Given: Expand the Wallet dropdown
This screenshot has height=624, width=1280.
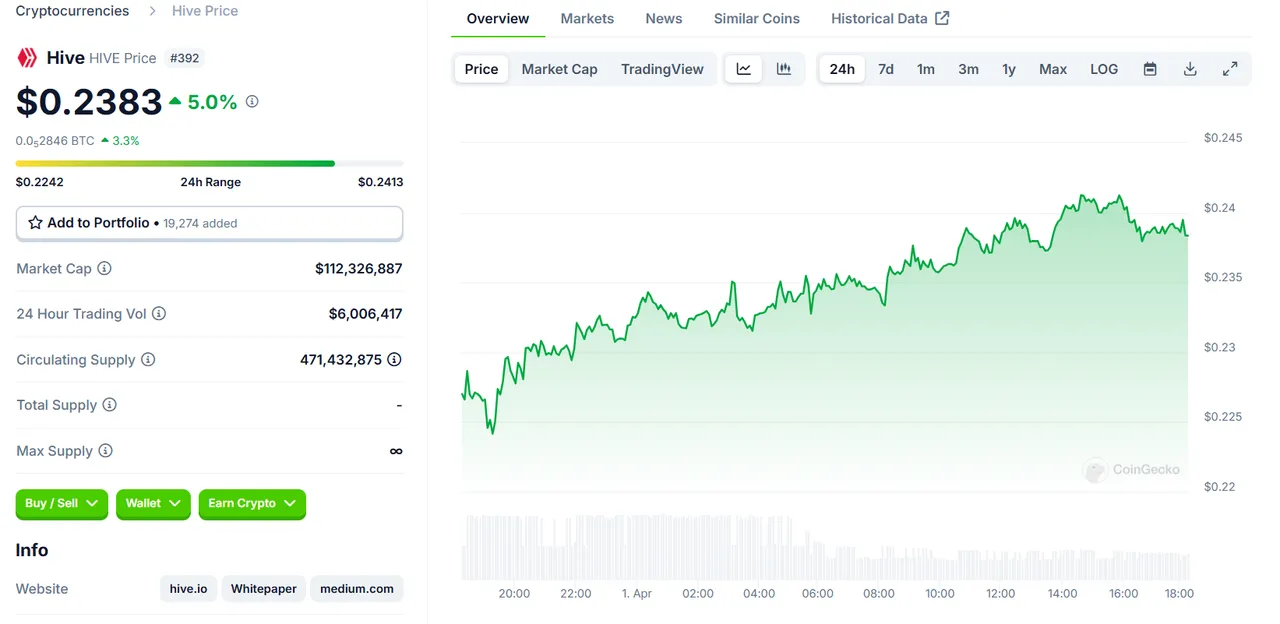Looking at the screenshot, I should [153, 503].
